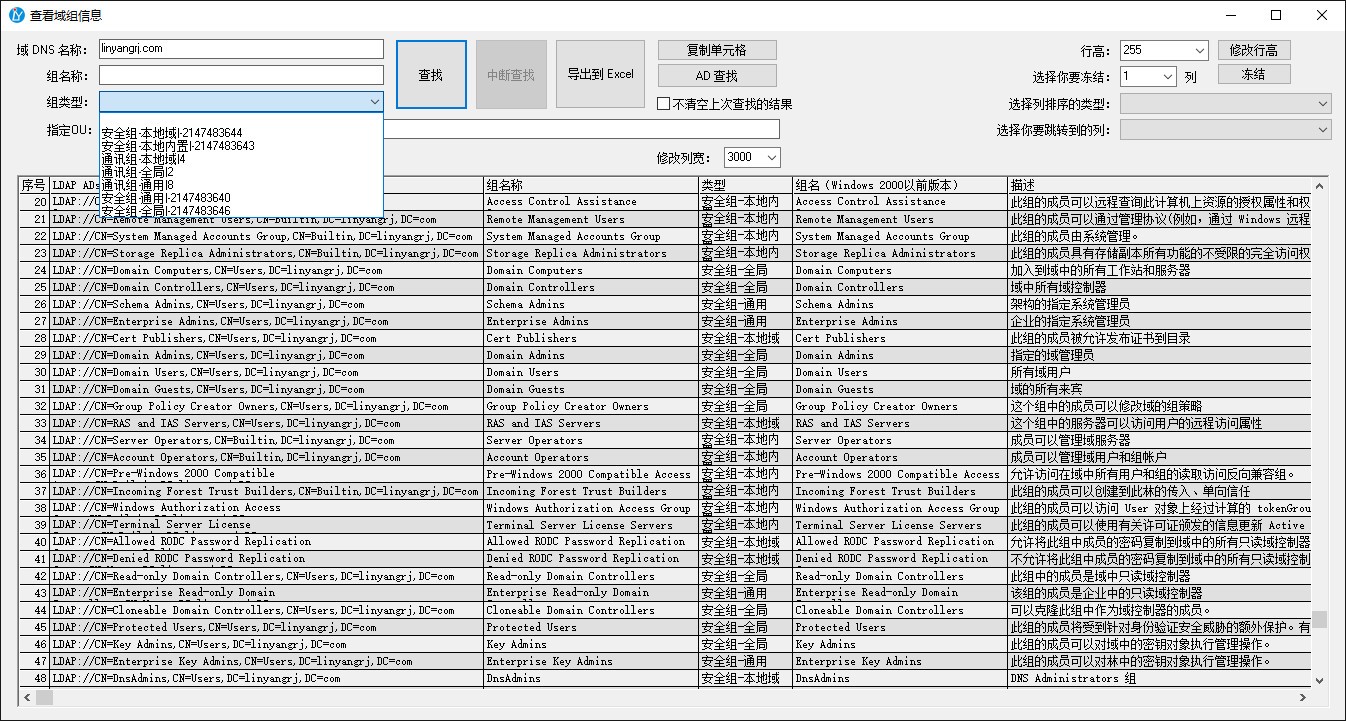Viewport: 1346px width, 721px height.
Task: Click the 序号 column header
Action: point(34,185)
